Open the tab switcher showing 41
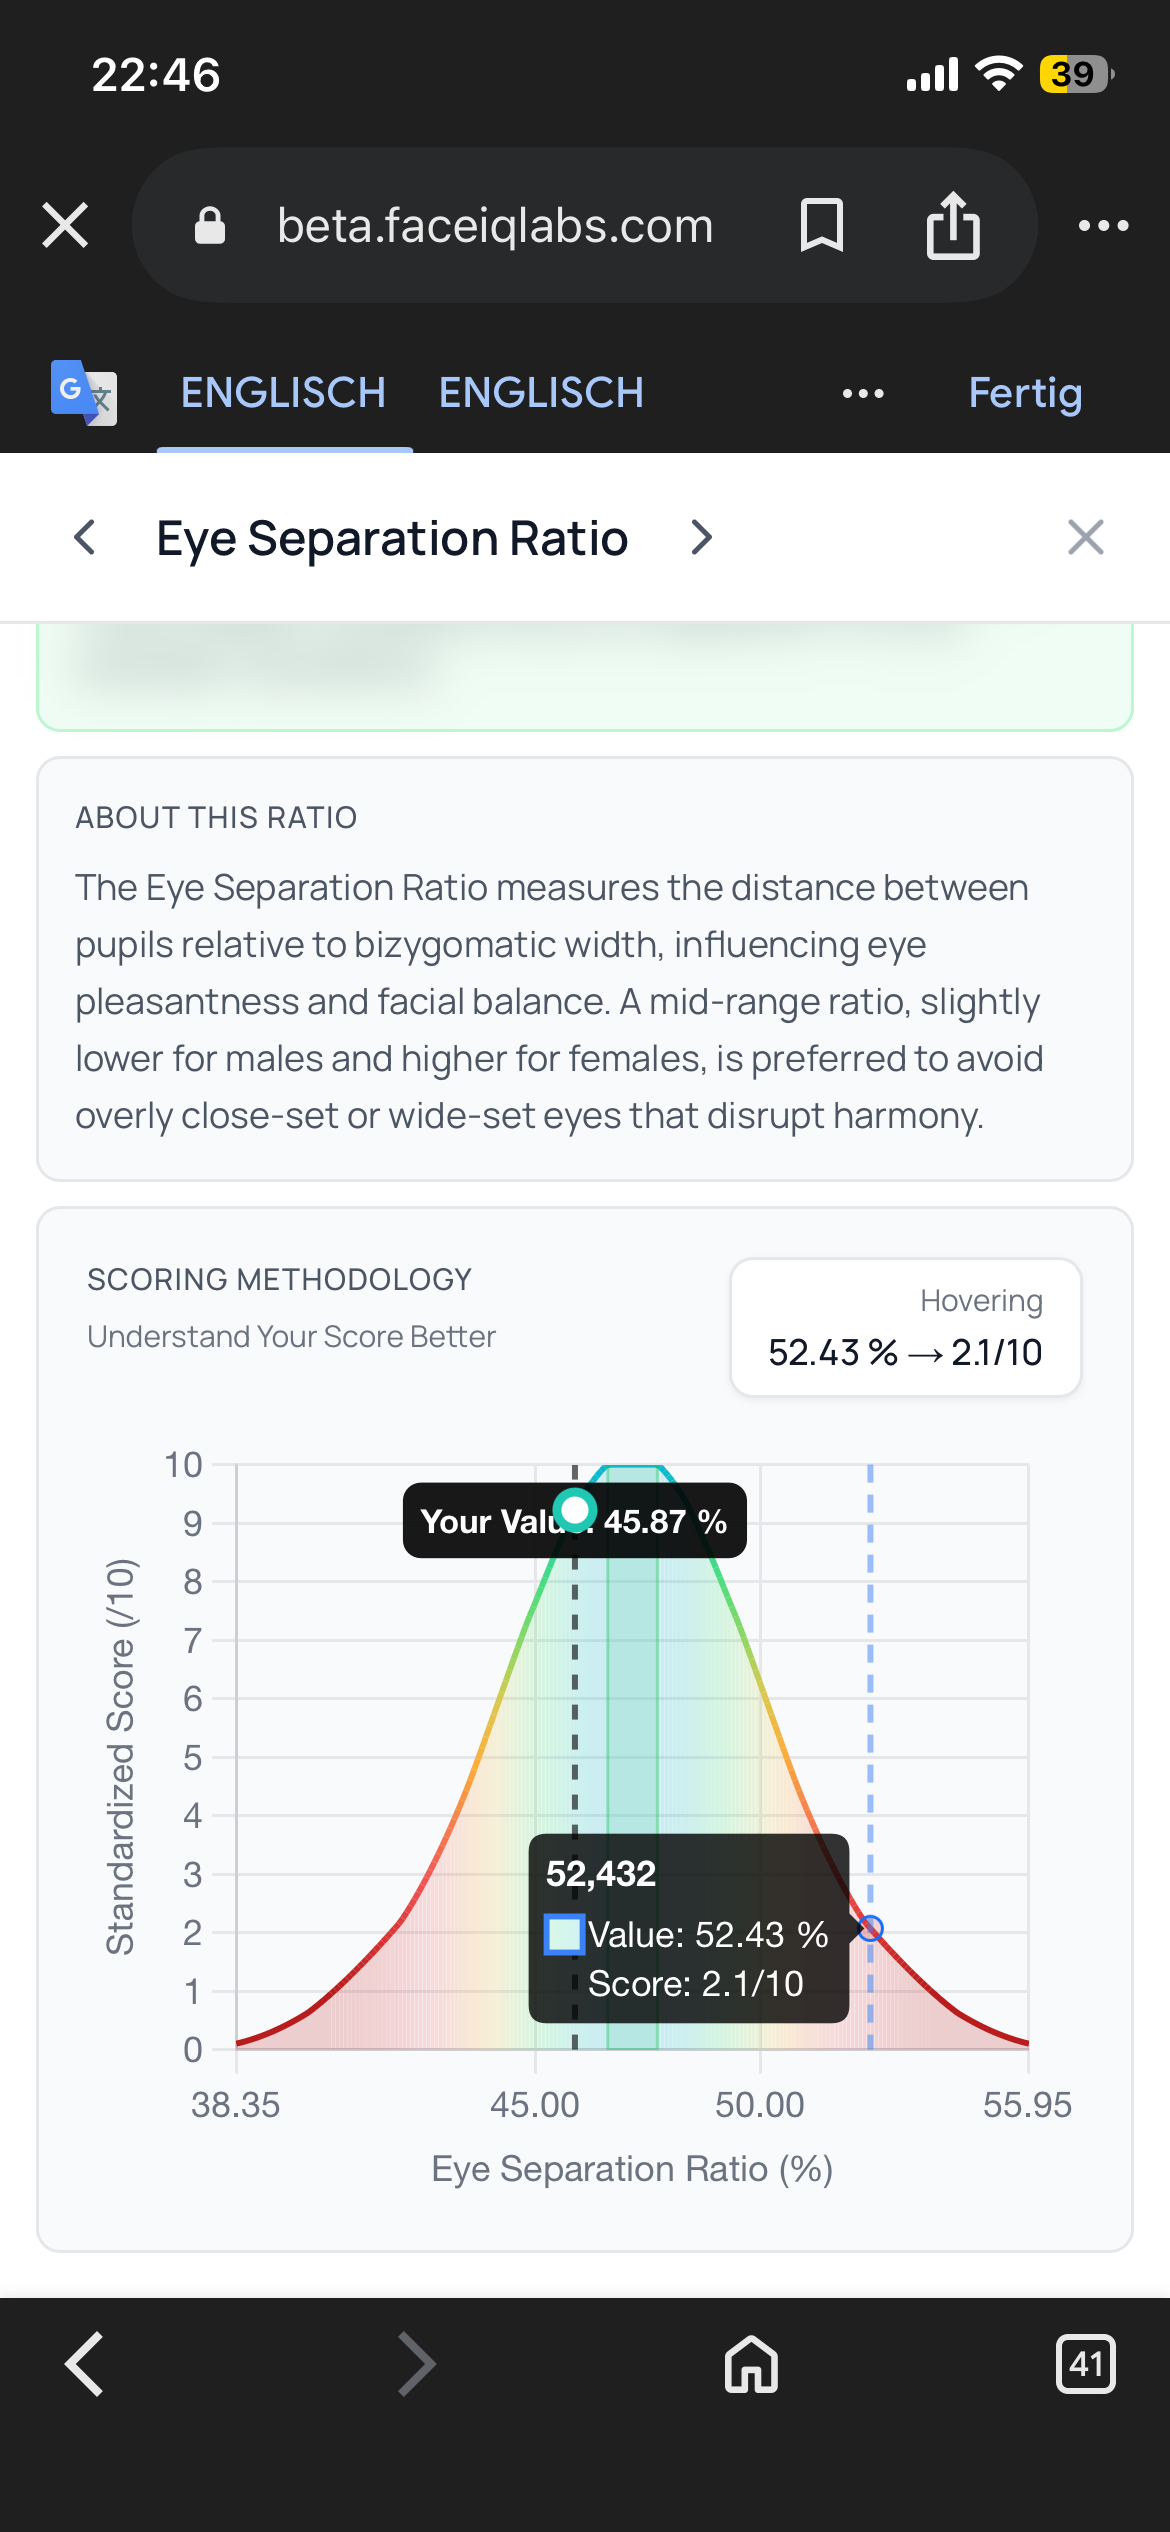 1085,2364
